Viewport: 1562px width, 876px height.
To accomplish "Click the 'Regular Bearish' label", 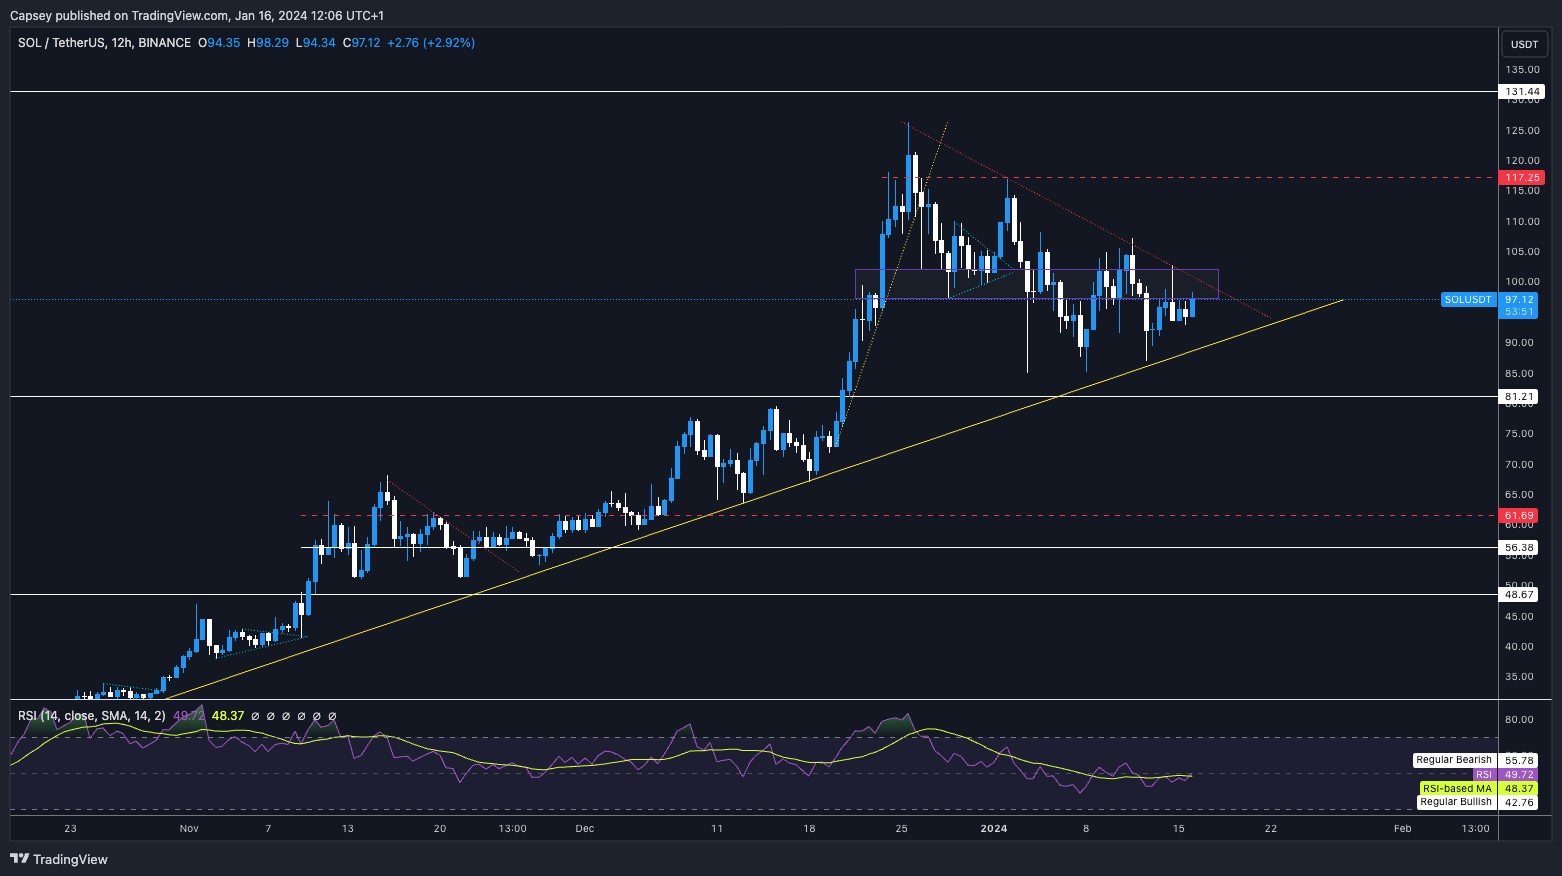I will [1454, 761].
